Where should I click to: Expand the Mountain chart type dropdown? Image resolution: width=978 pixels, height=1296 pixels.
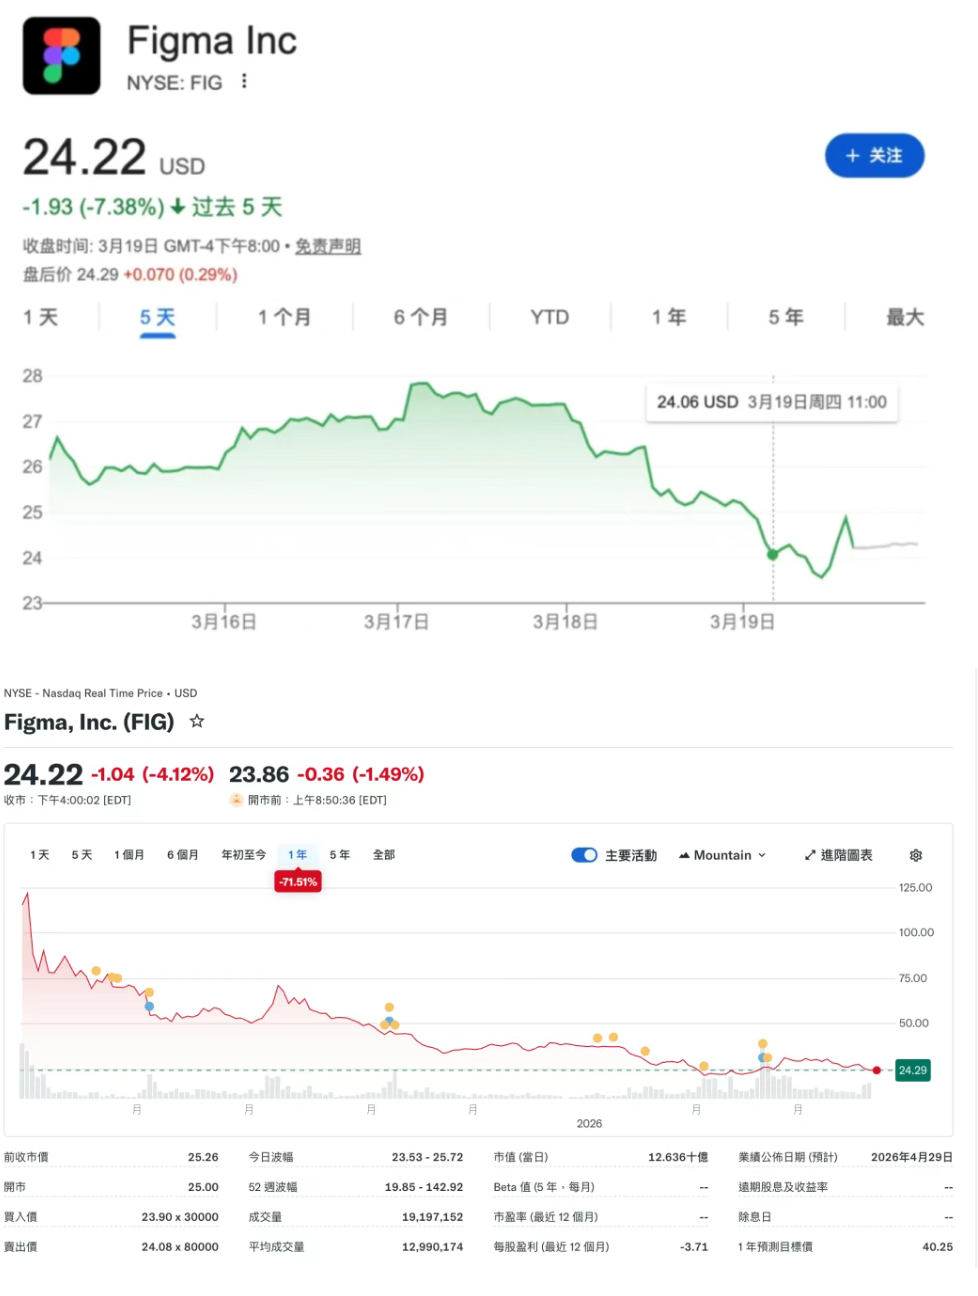coord(722,855)
